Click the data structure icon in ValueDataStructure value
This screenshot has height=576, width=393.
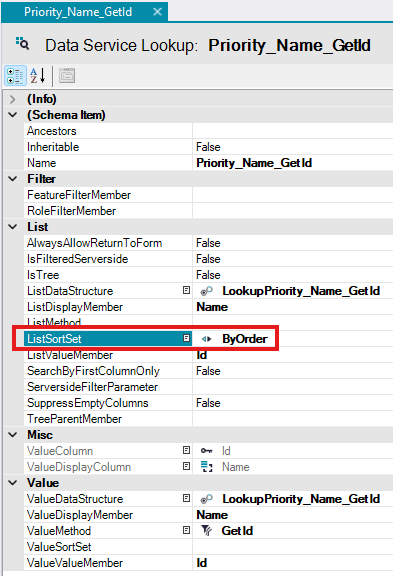(206, 499)
